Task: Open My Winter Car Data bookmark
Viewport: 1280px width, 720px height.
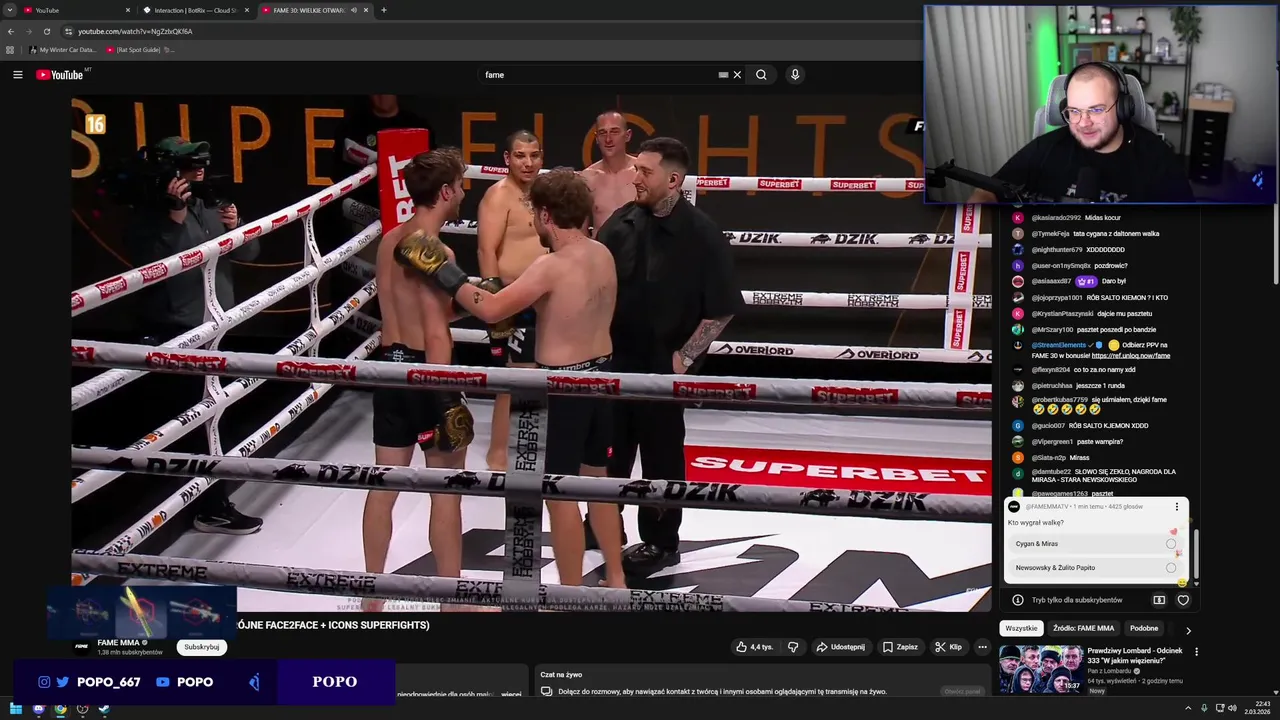Action: (64, 50)
